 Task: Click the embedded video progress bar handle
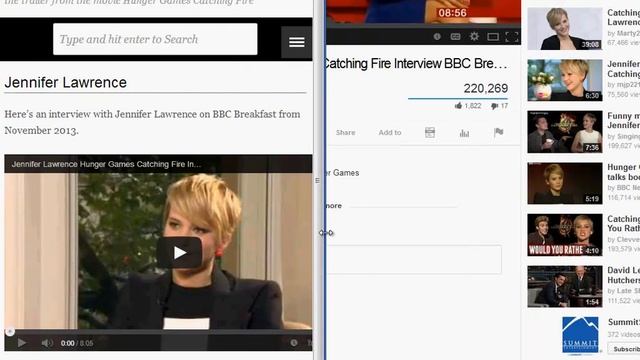point(10,332)
